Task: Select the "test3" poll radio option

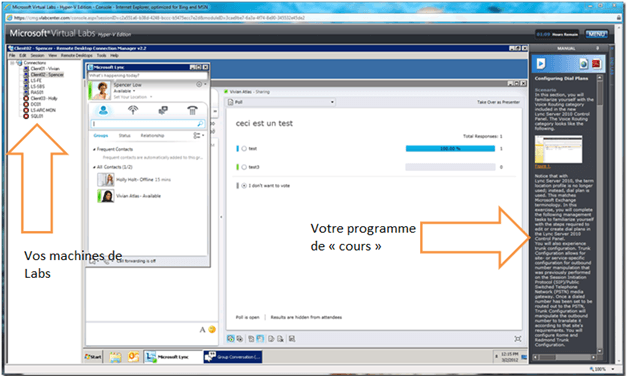Action: click(244, 167)
